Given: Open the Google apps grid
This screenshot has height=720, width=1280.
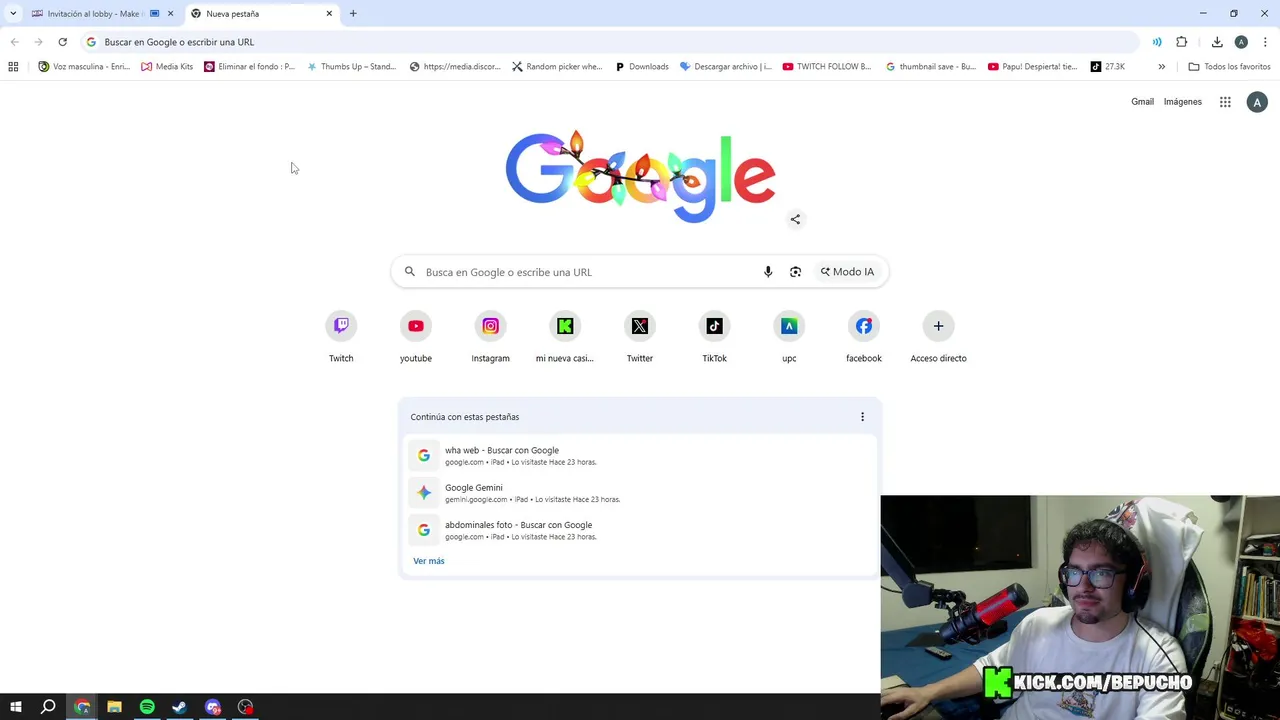Looking at the screenshot, I should [1225, 102].
